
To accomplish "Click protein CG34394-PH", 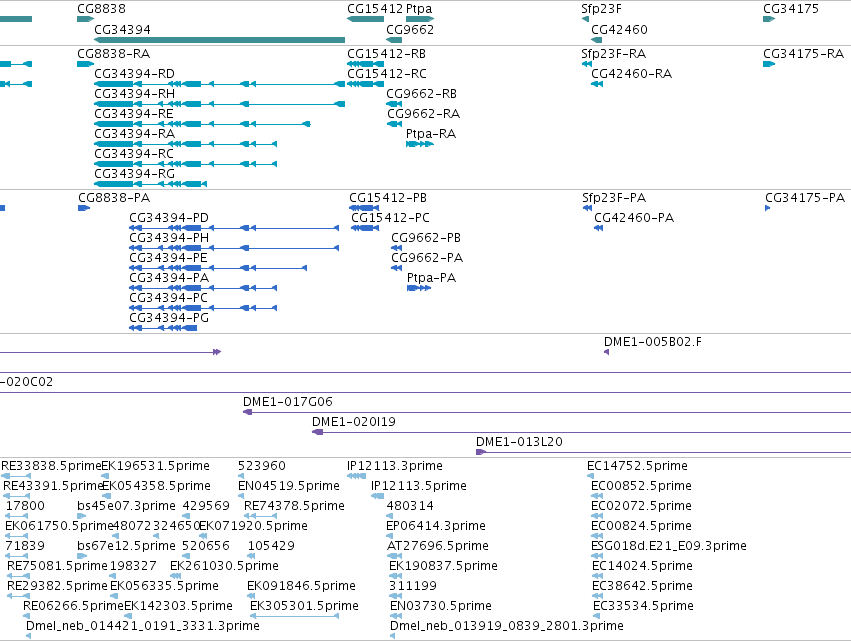I will click(169, 238).
